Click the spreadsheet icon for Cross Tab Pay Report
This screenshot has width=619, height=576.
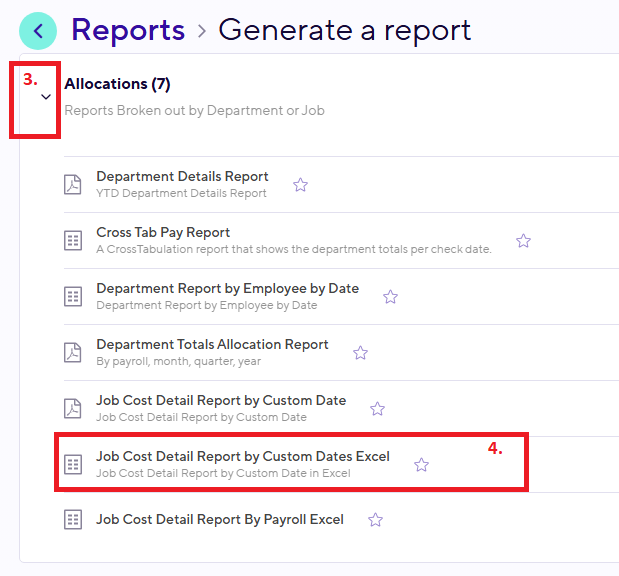coord(73,240)
